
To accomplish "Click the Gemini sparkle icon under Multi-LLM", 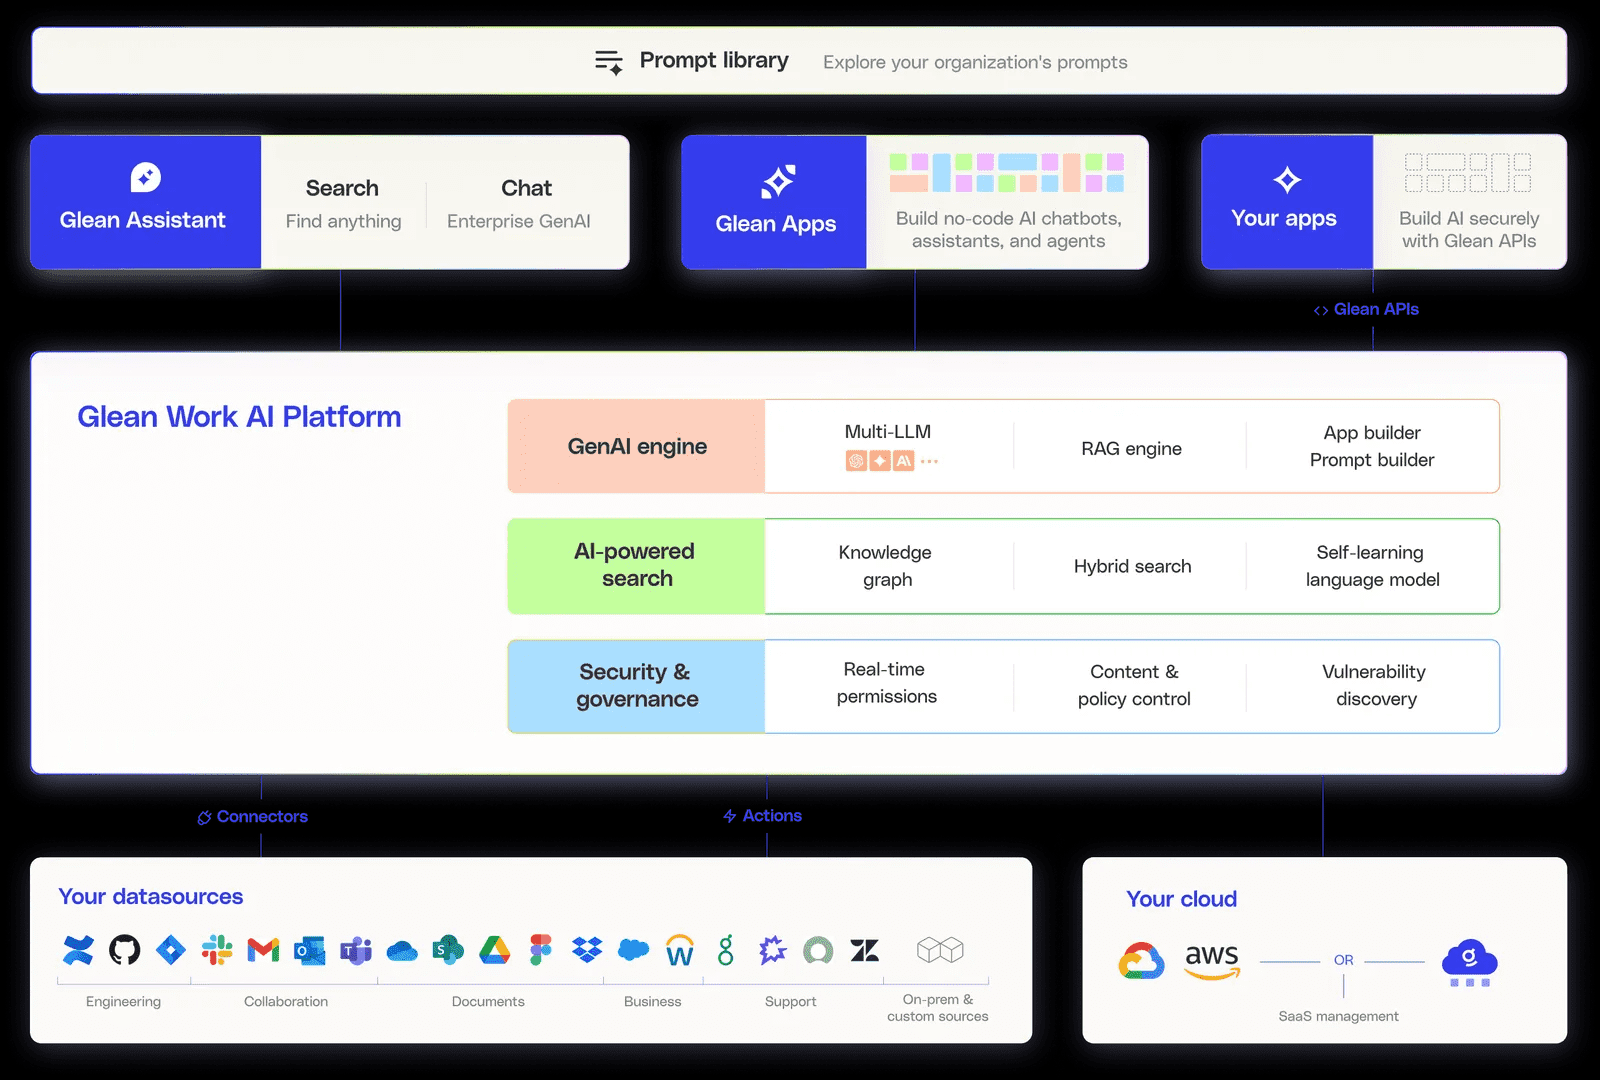I will 880,461.
